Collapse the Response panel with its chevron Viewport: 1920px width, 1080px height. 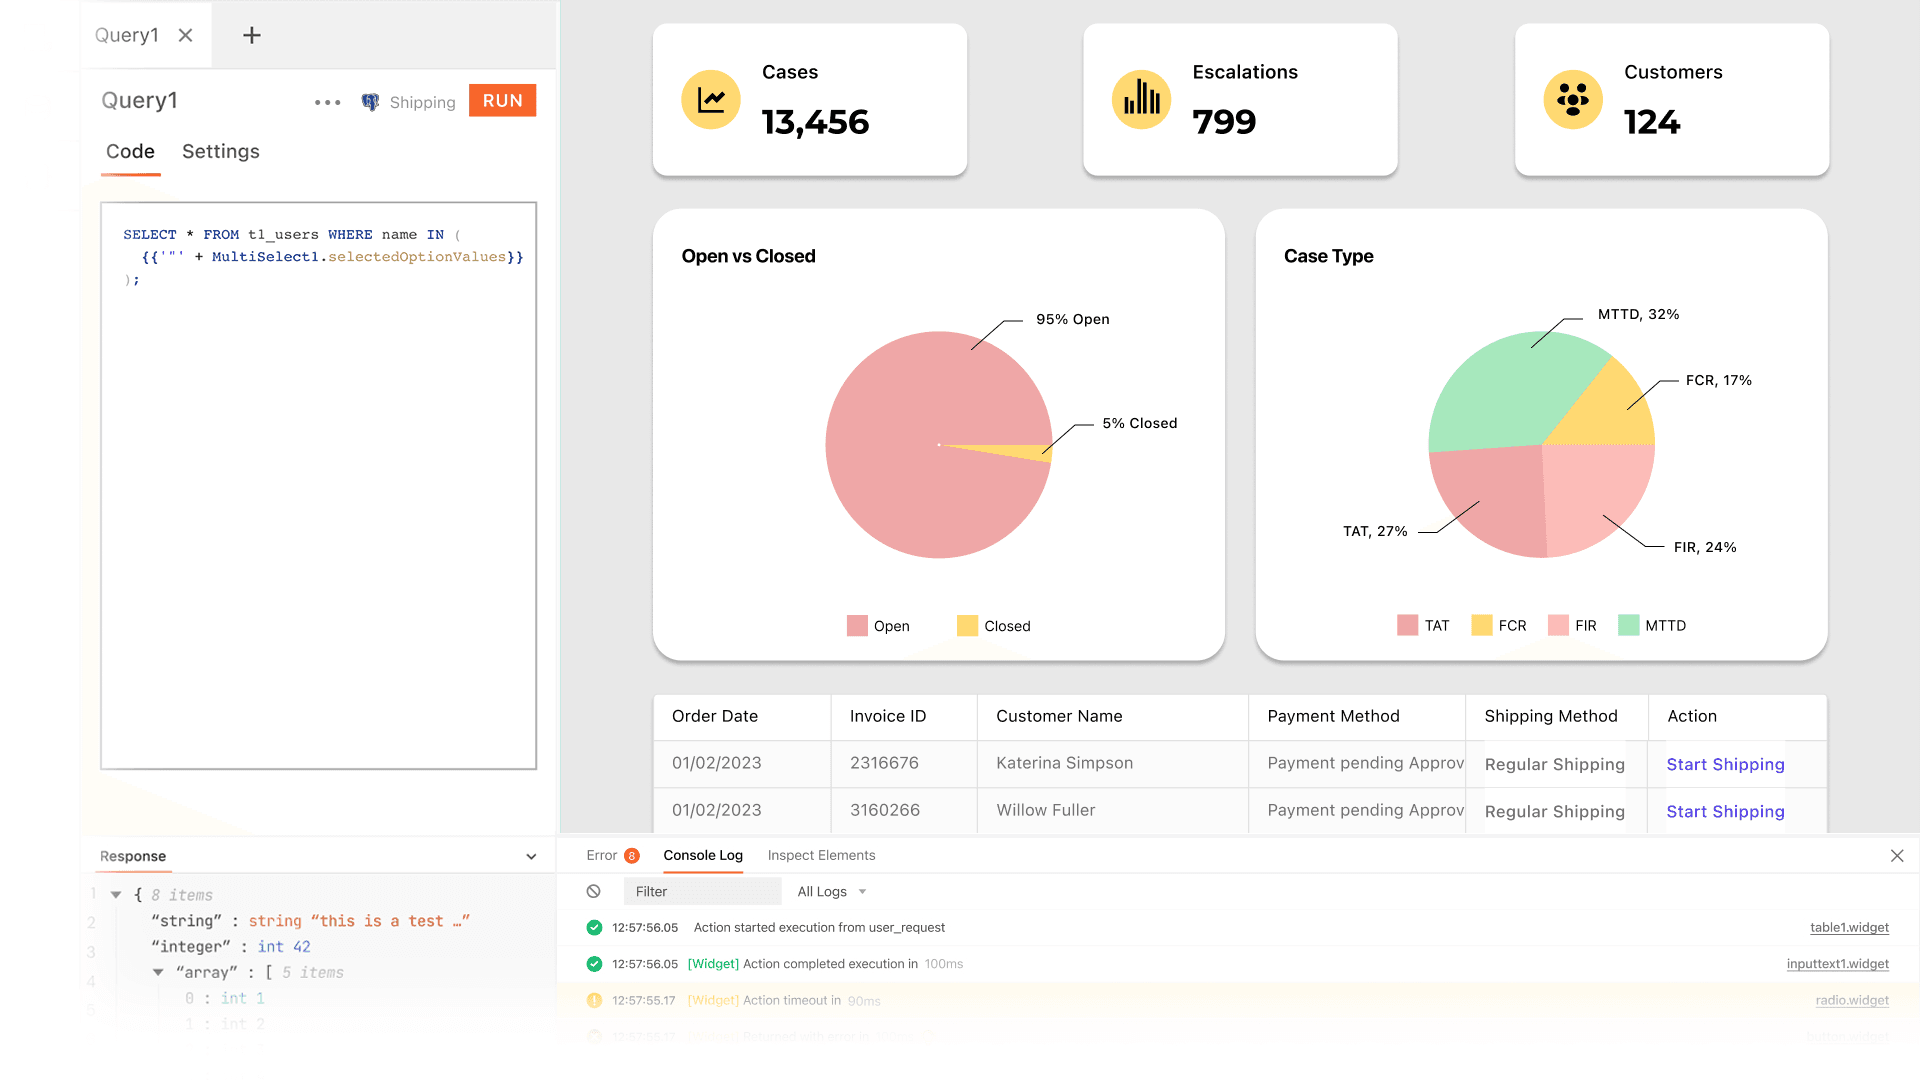(531, 856)
